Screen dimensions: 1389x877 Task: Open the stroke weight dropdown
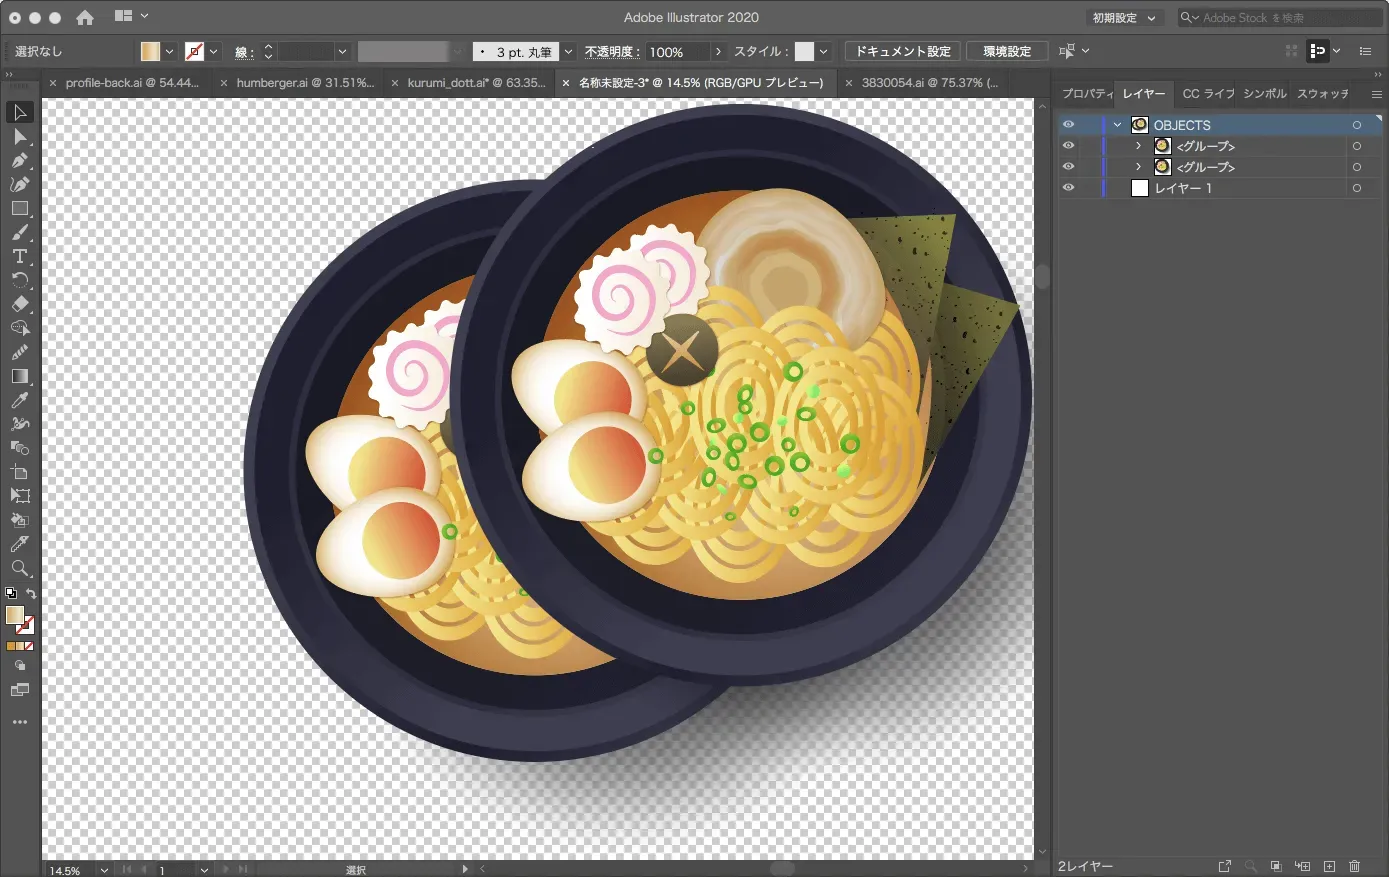[x=342, y=51]
